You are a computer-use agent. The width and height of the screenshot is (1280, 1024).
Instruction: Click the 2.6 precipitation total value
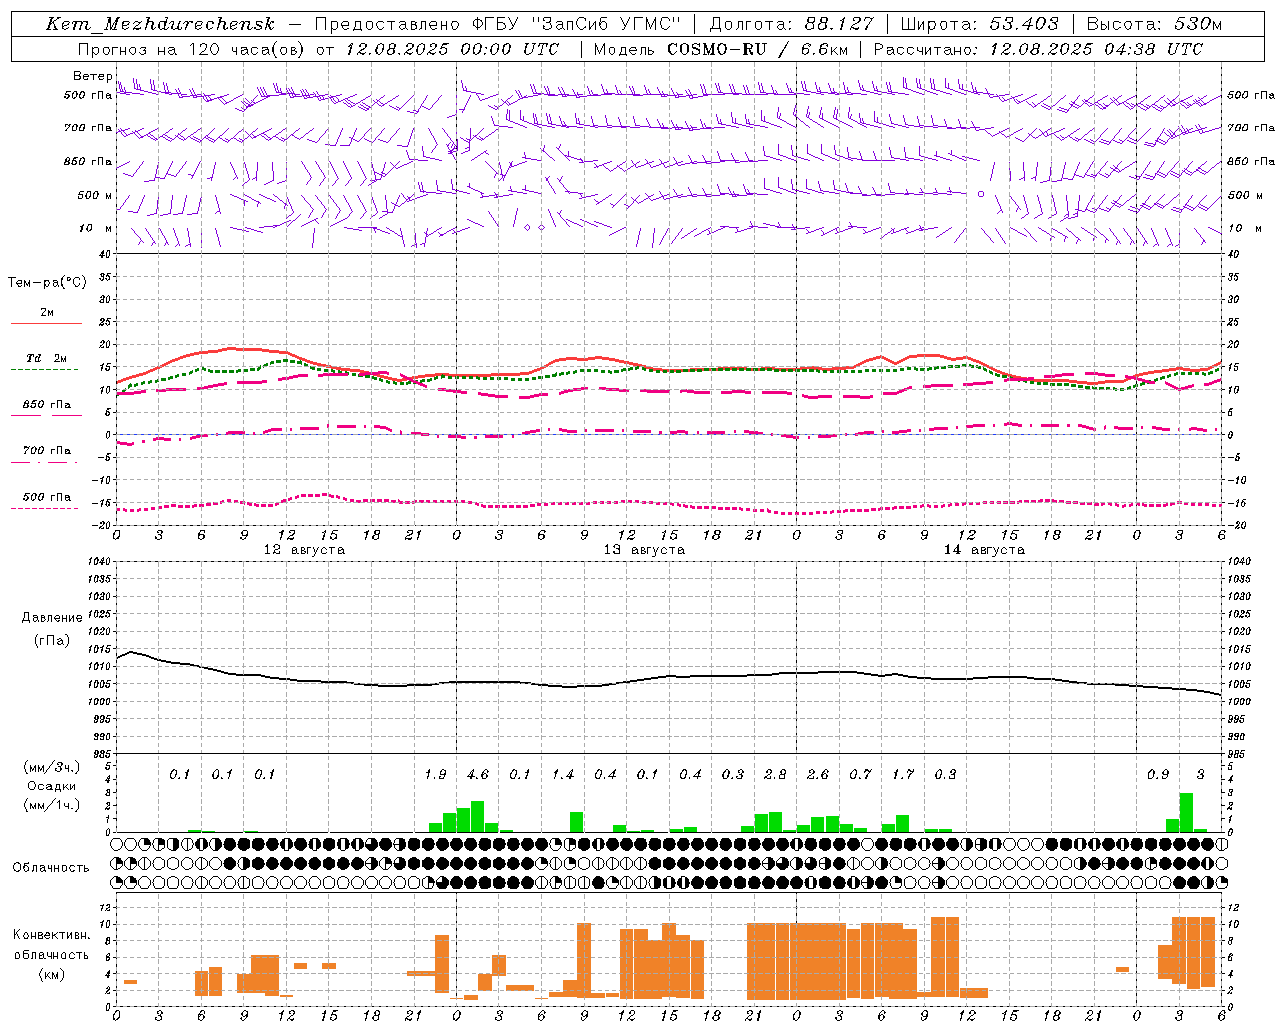(818, 774)
